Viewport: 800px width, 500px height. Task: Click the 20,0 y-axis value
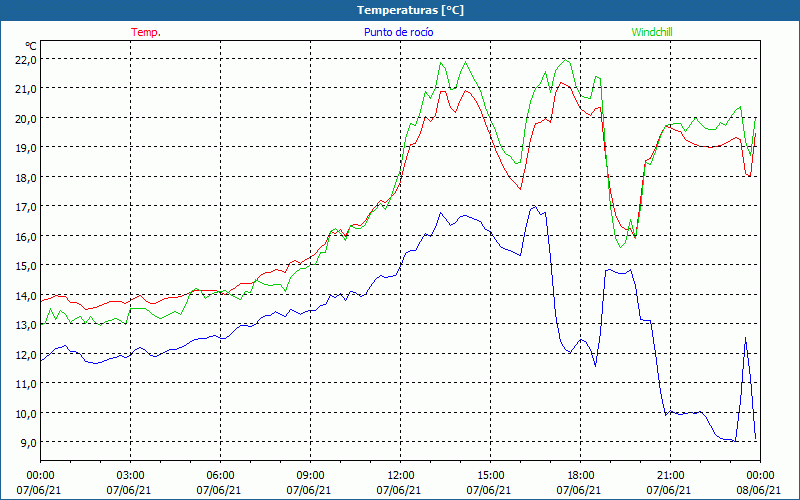pos(27,118)
